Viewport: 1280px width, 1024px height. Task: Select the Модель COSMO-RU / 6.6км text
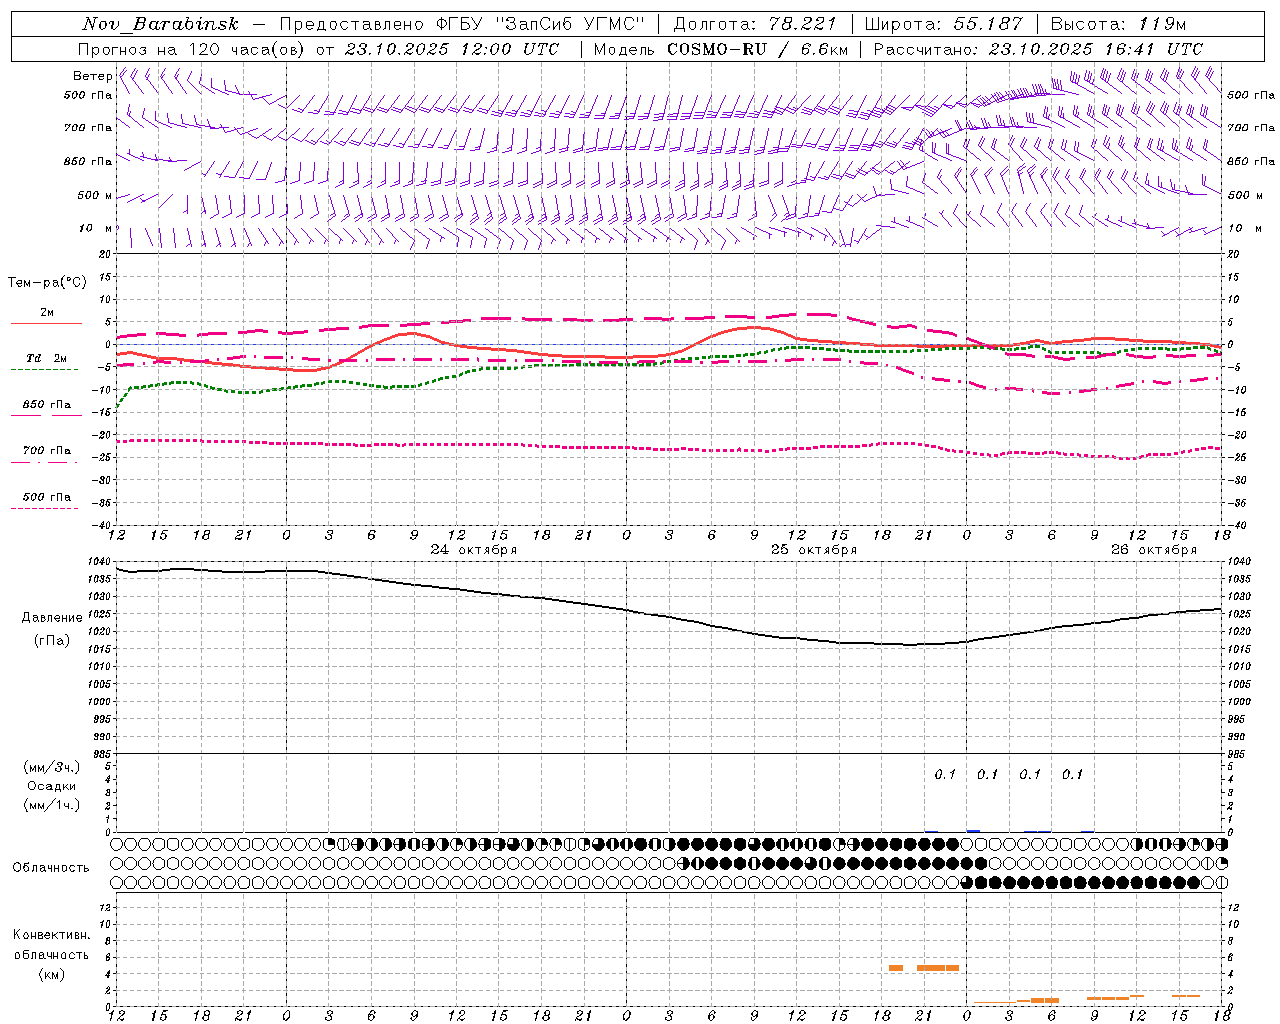pos(721,49)
